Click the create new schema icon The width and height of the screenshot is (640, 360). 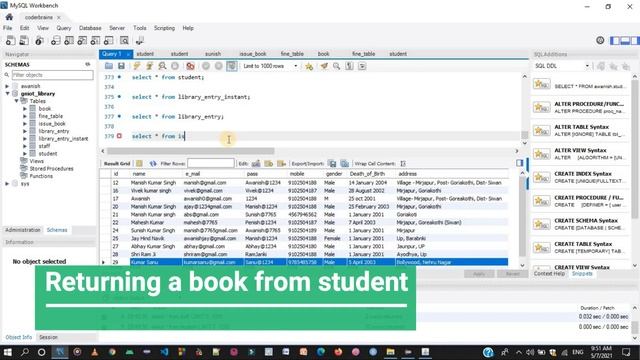(x=56, y=40)
